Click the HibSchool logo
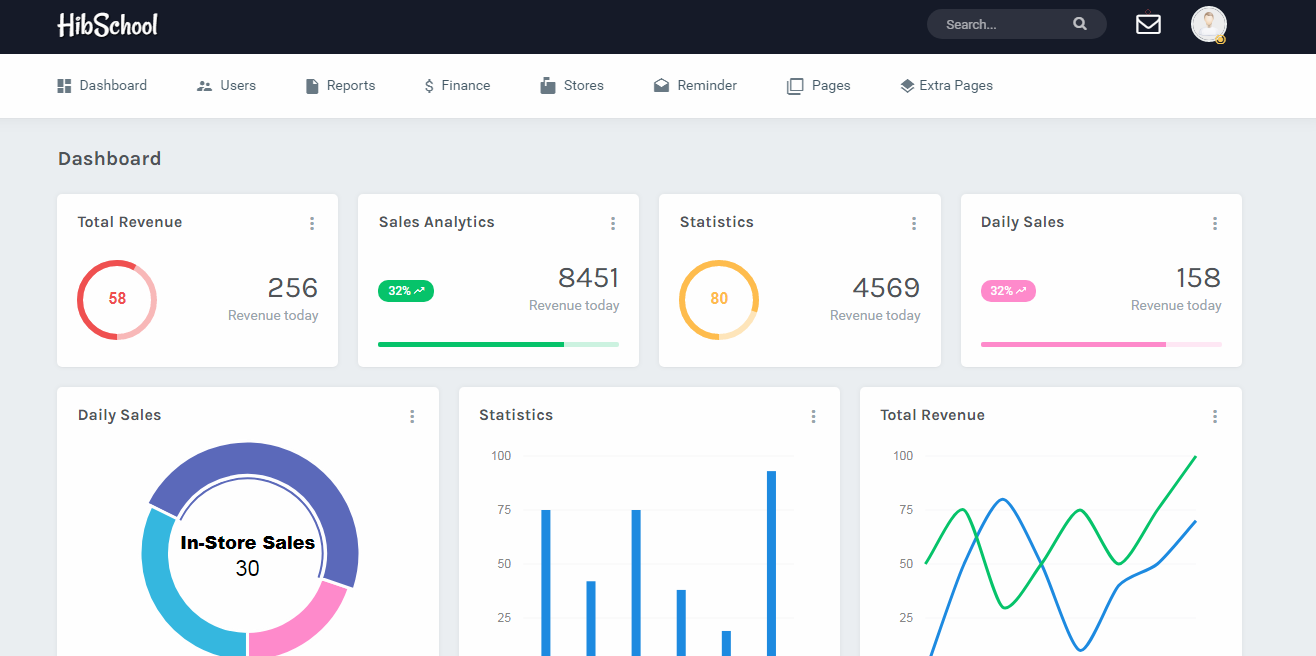Viewport: 1316px width, 656px height. [107, 24]
